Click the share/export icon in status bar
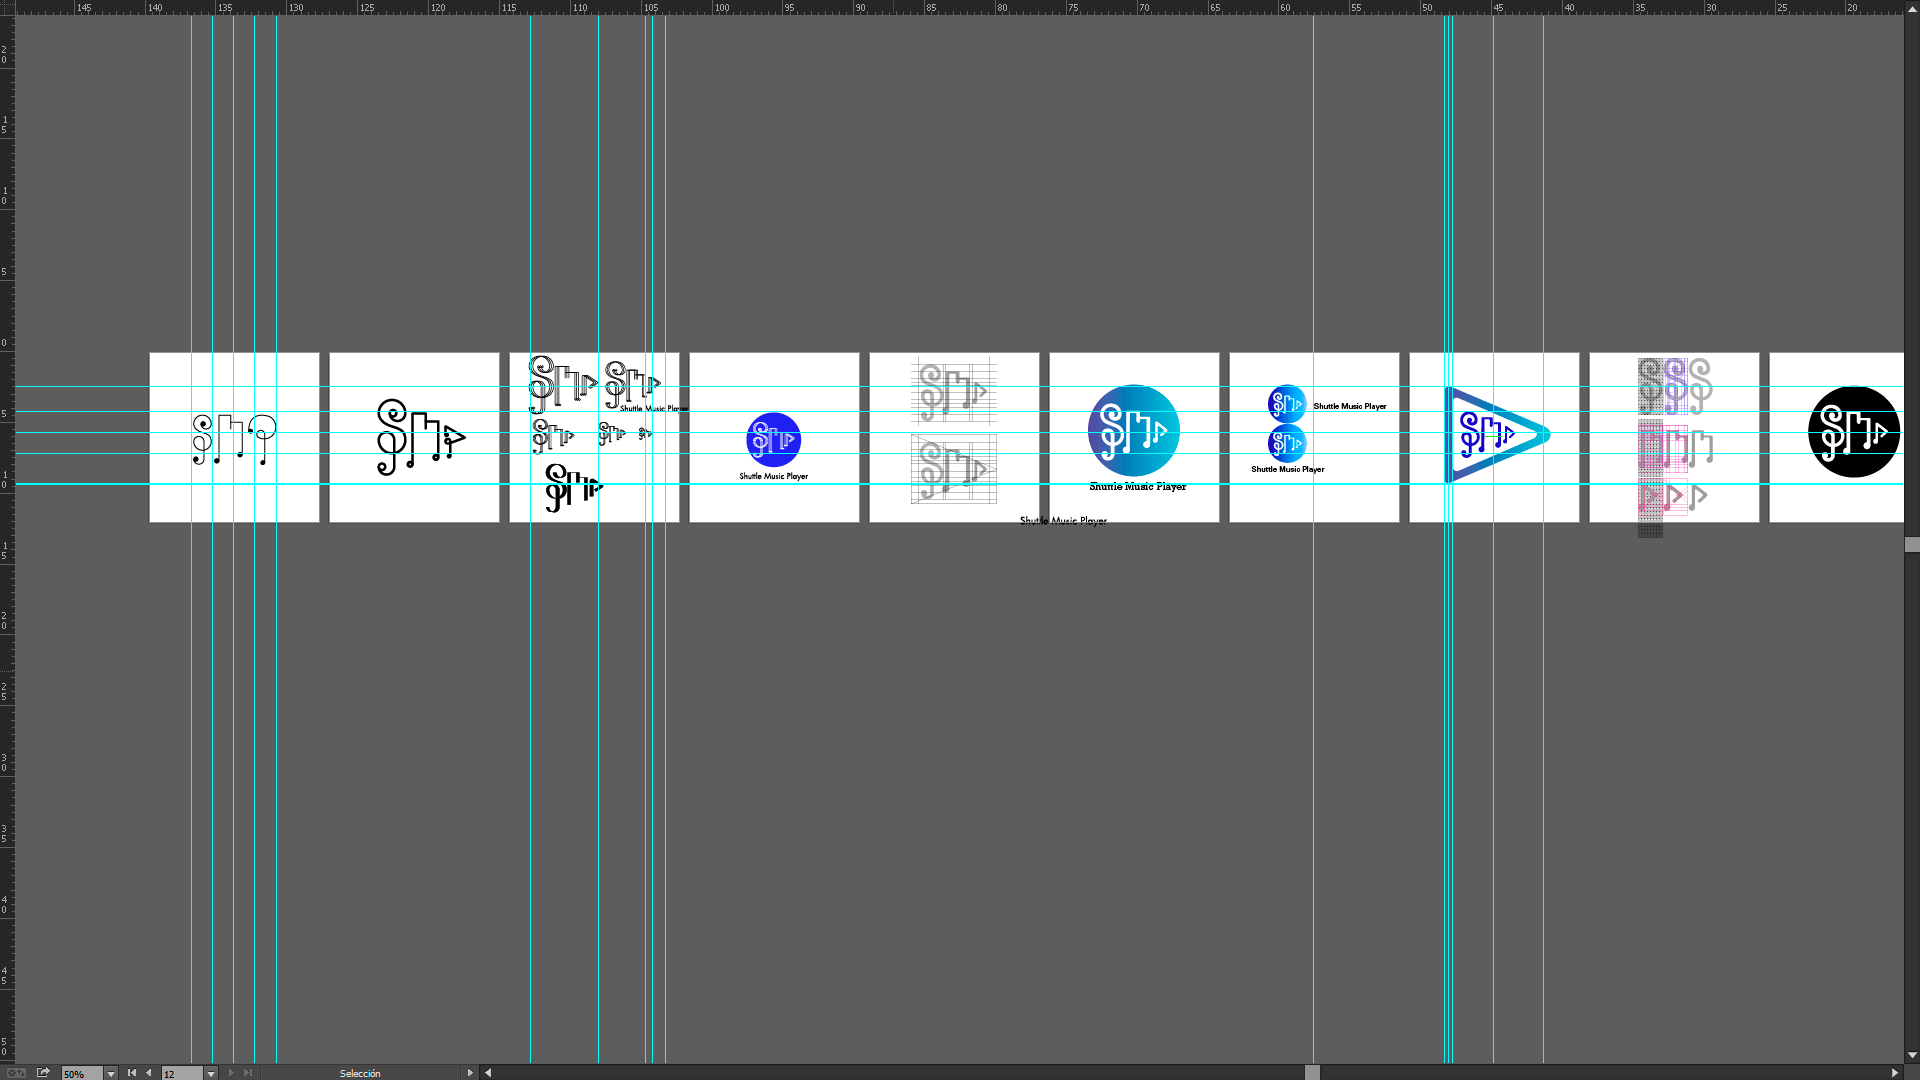Viewport: 1920px width, 1080px height. coord(43,1073)
